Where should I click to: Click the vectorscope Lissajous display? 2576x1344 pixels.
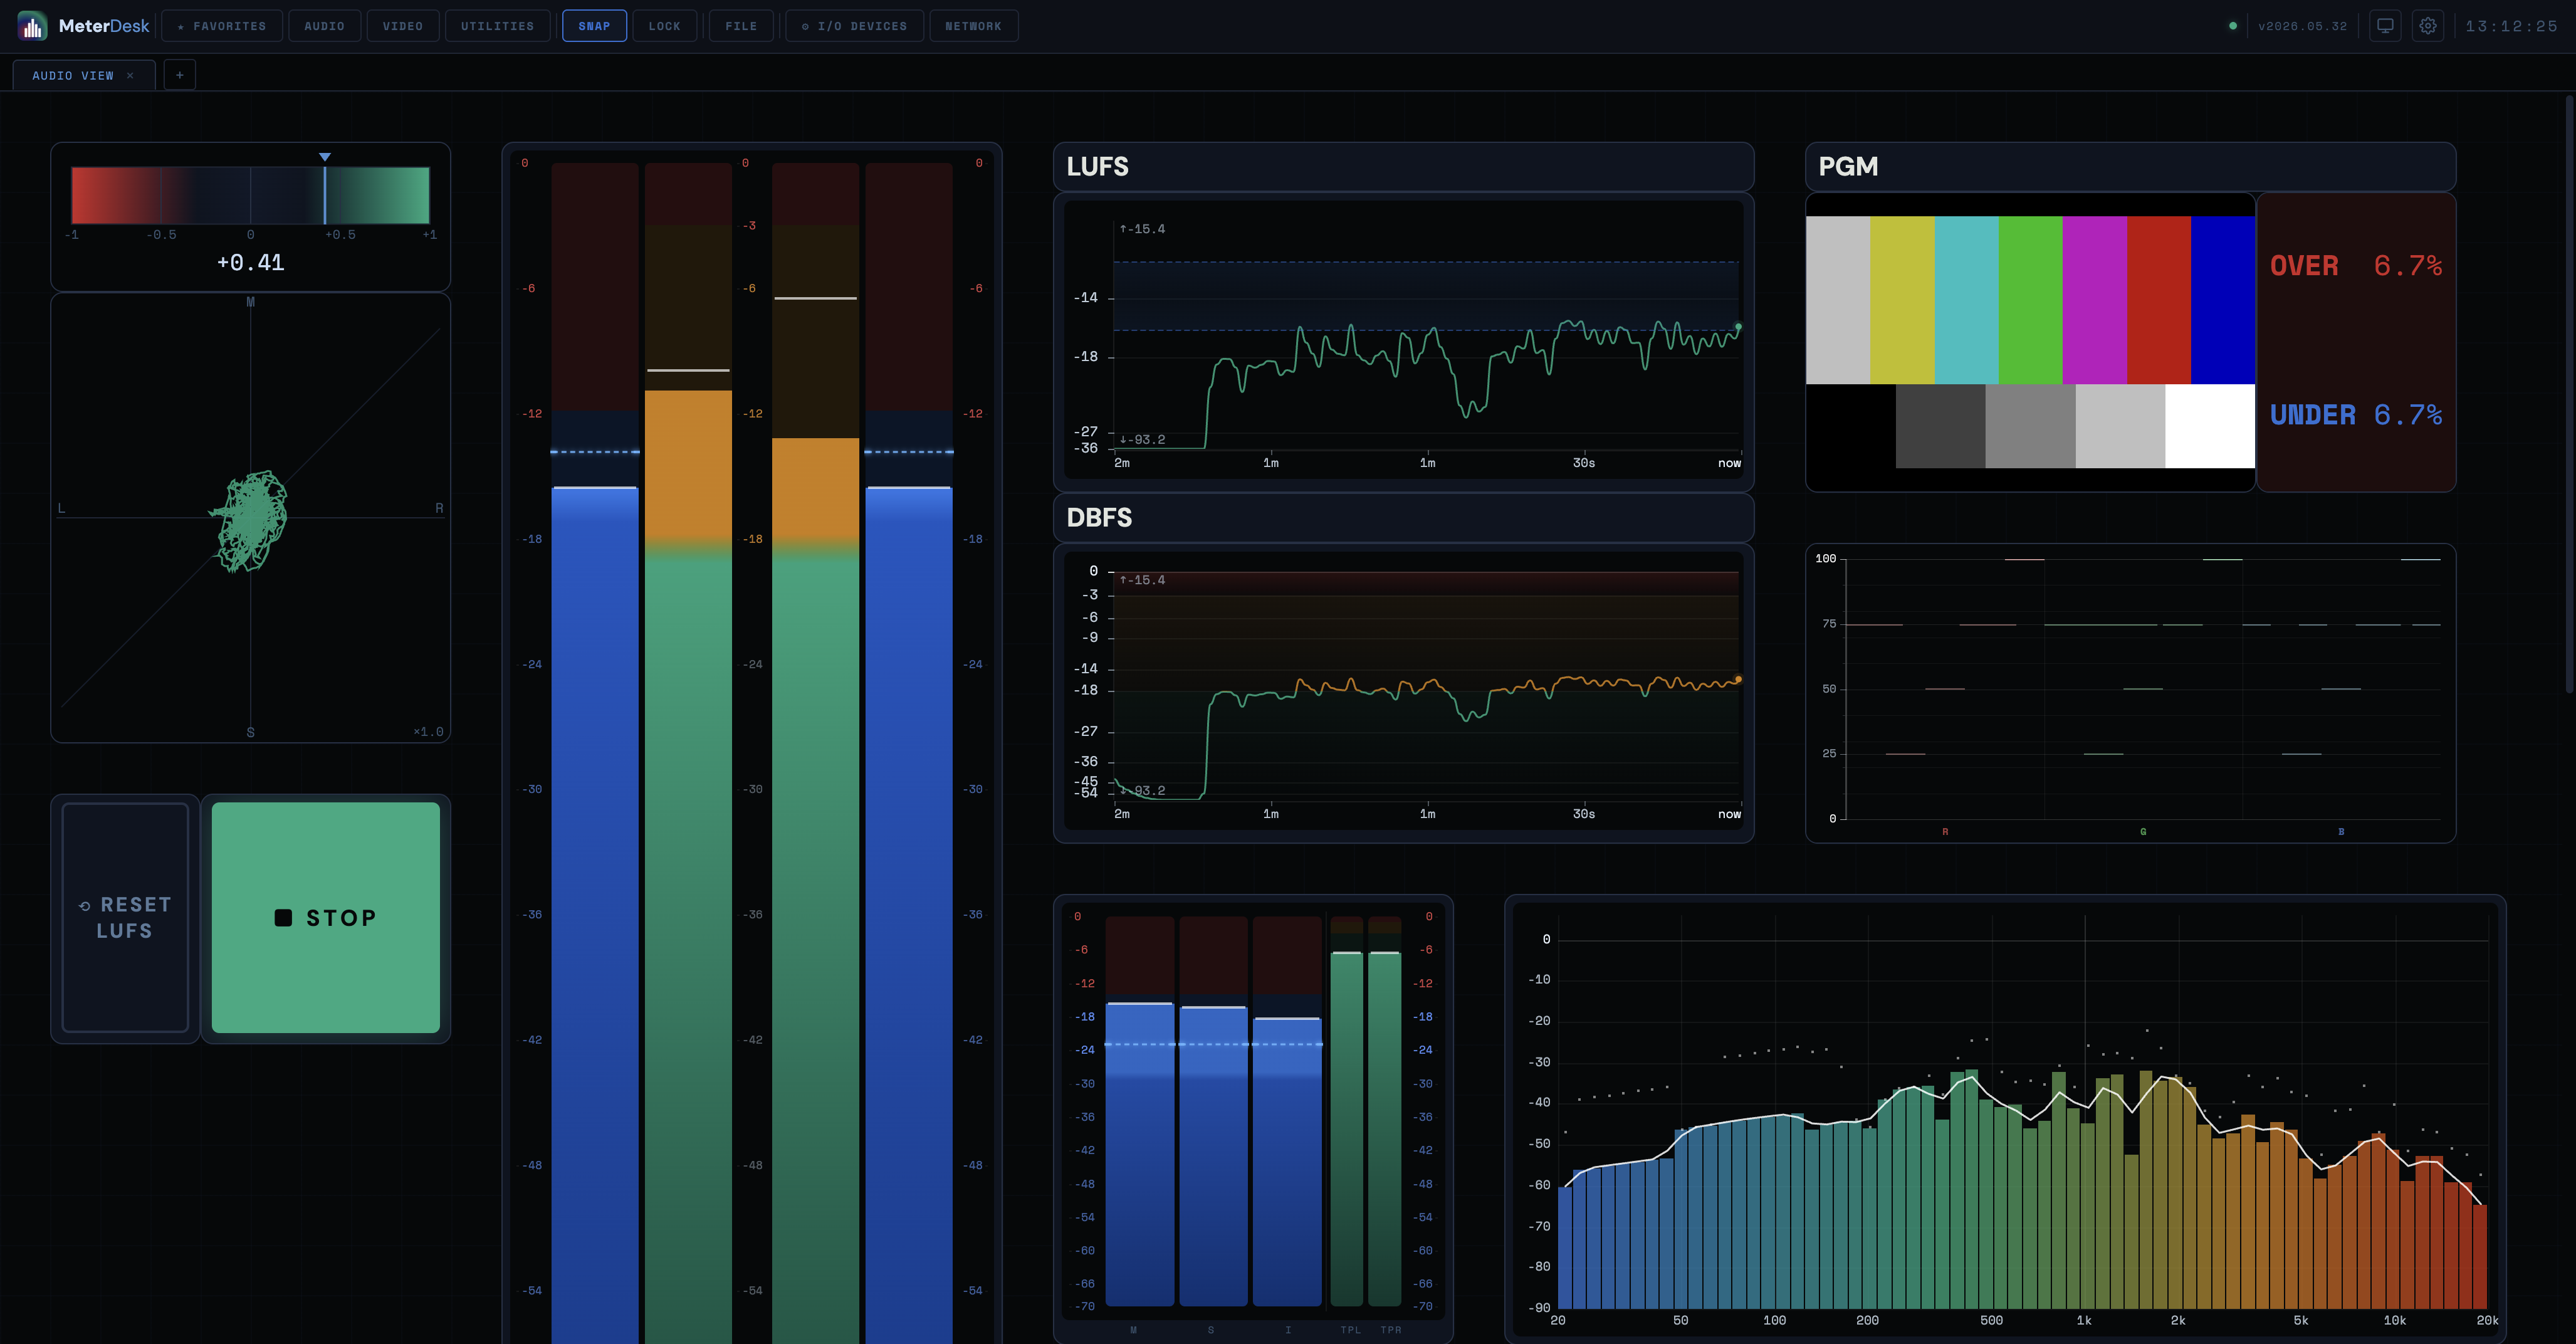click(x=250, y=518)
